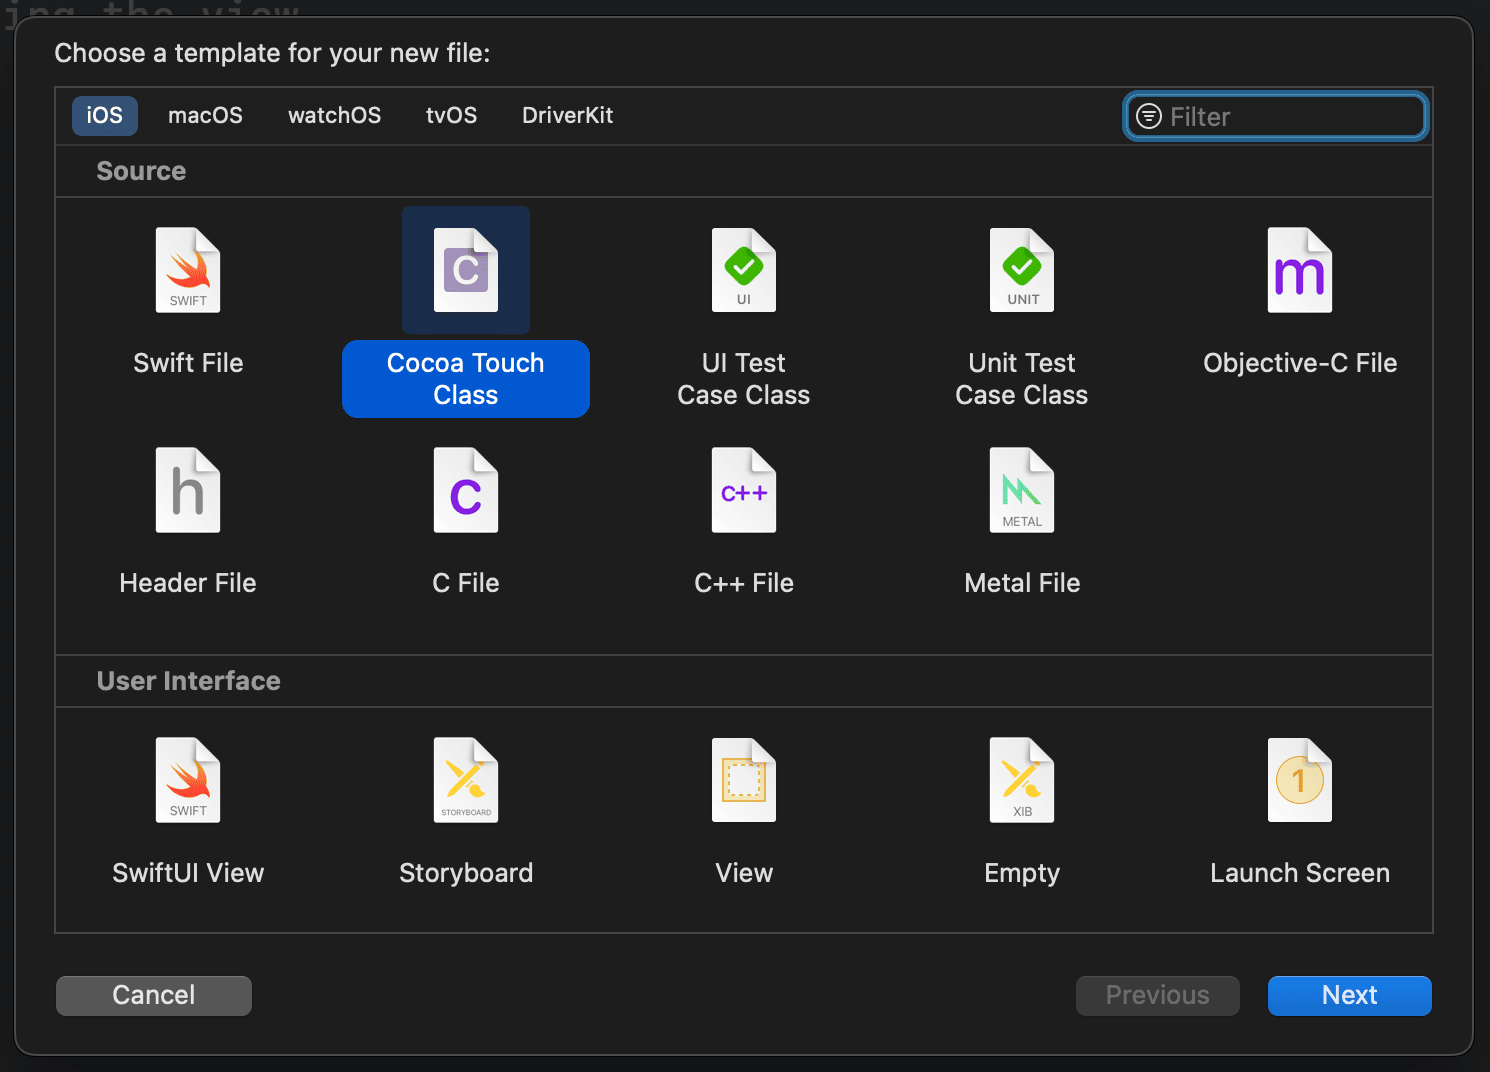Click the "Unit Test Case Class" label
The height and width of the screenshot is (1072, 1490).
click(x=1022, y=379)
